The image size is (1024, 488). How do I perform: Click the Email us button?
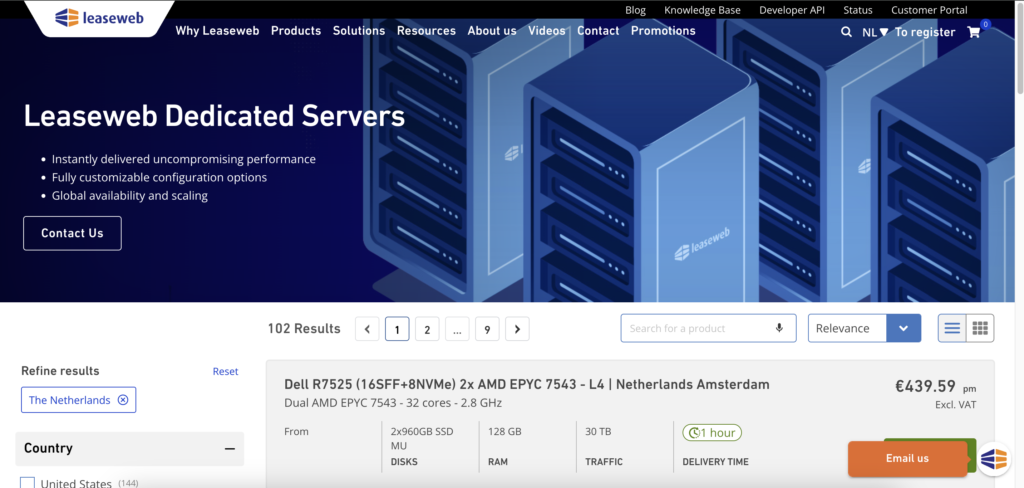907,458
